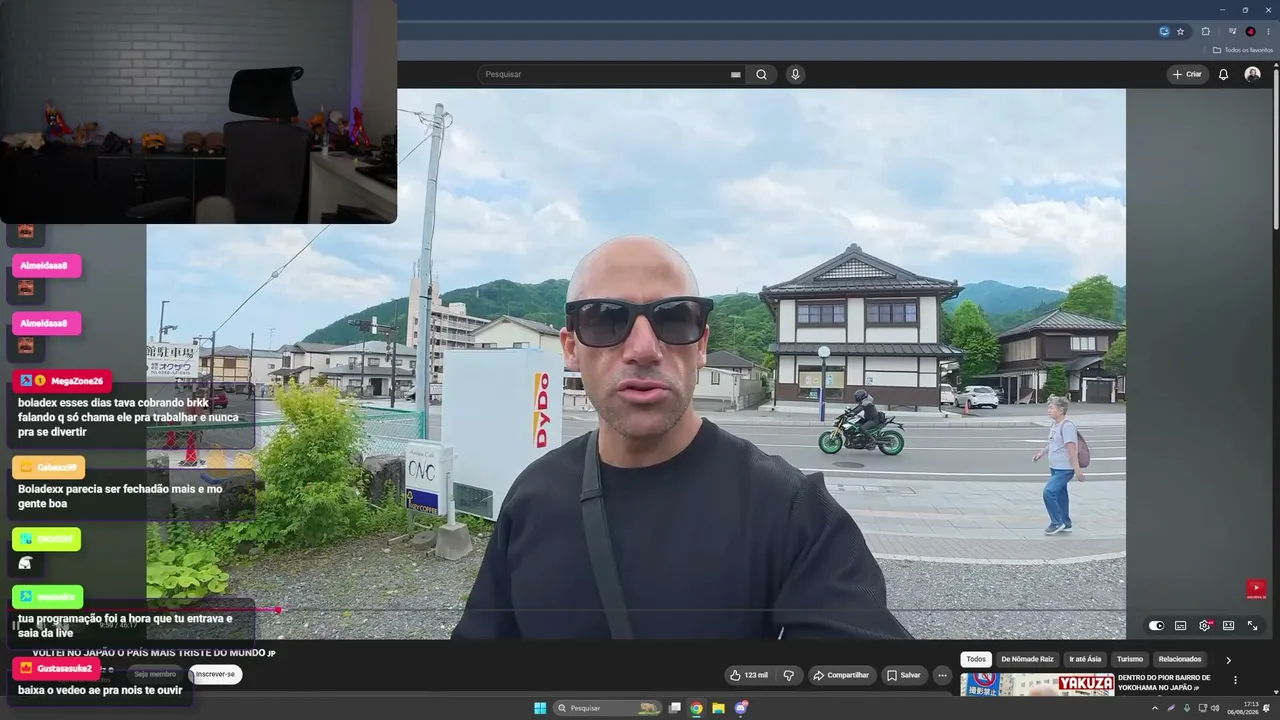The height and width of the screenshot is (720, 1280).
Task: Open the Todos os favoritos bookmarks folder
Action: (1243, 50)
